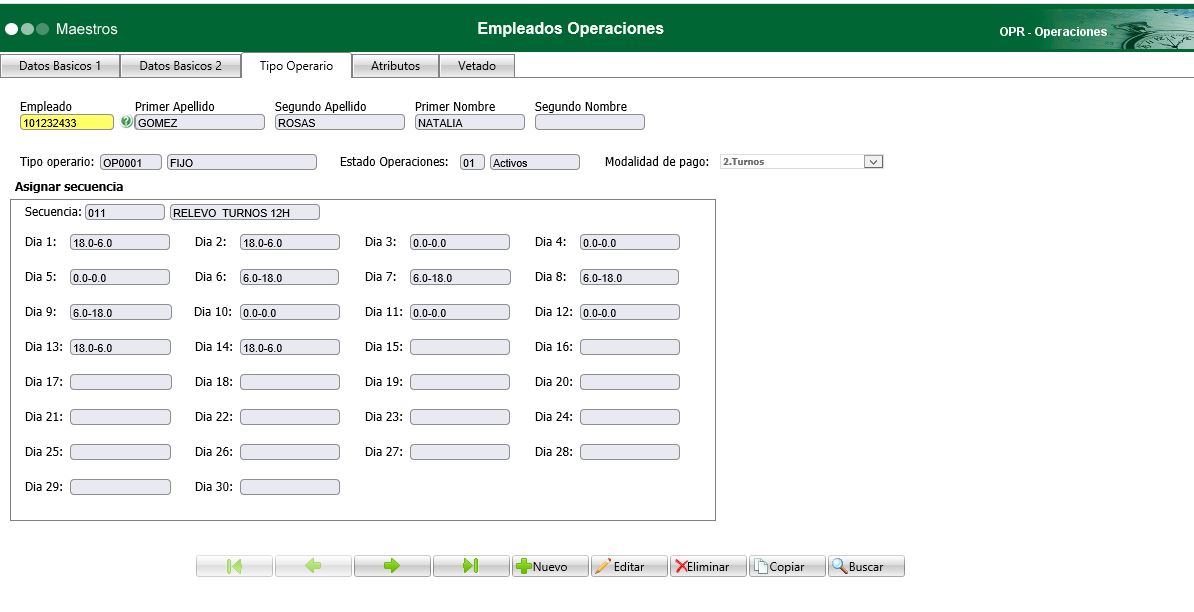Click the empty Dia 29 field

click(120, 487)
